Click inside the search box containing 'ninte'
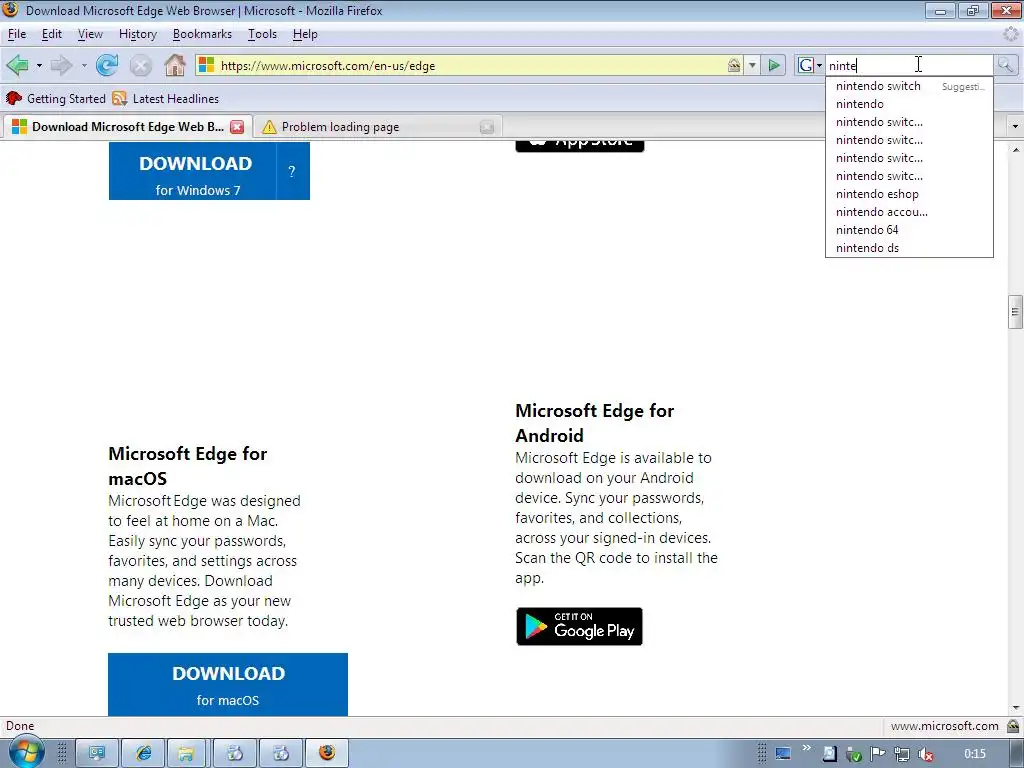The width and height of the screenshot is (1024, 768). (x=909, y=65)
